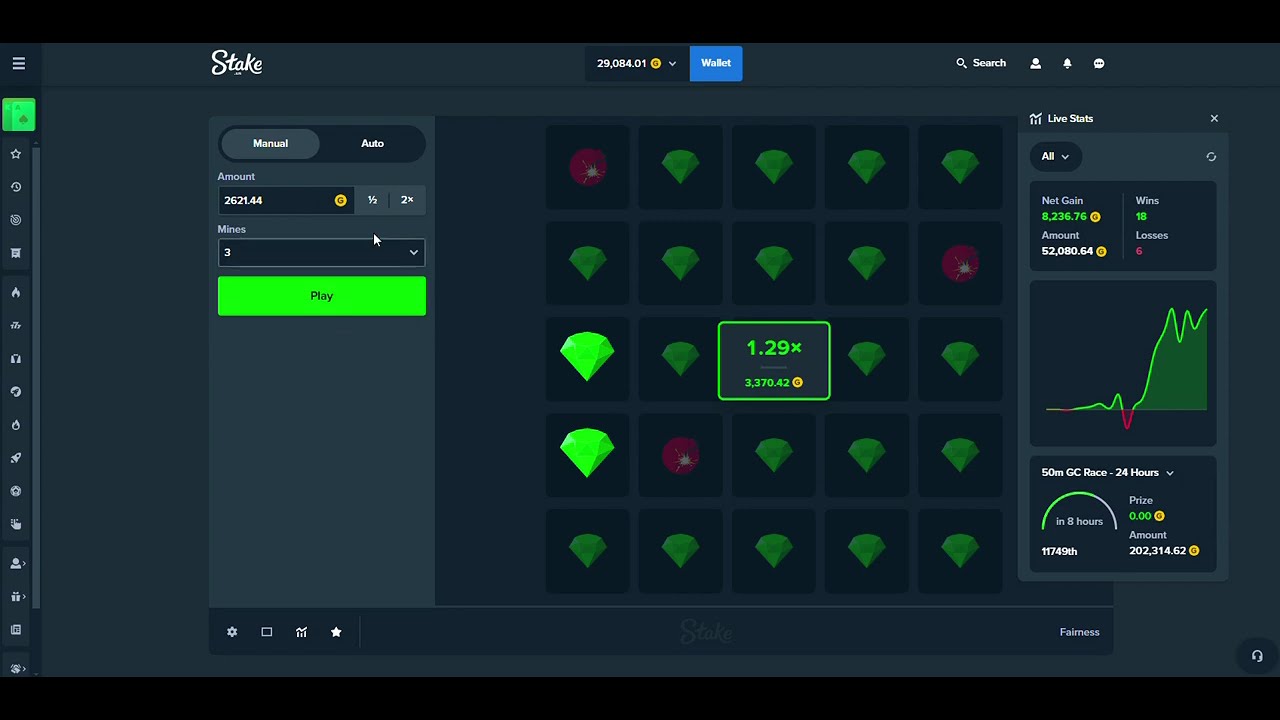Open the Challenges target sidebar icon

(x=16, y=220)
